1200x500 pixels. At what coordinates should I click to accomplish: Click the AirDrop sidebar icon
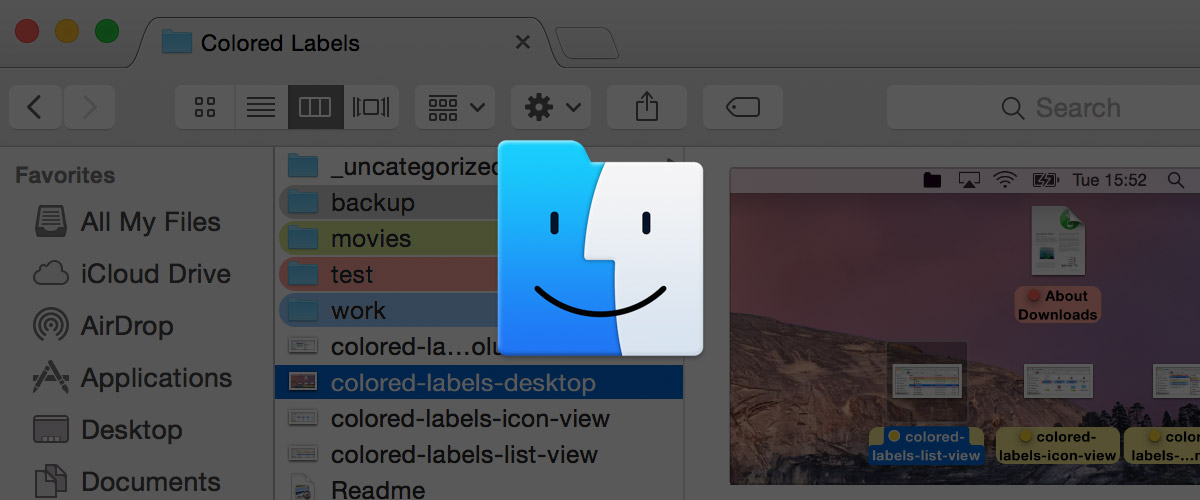tap(51, 326)
